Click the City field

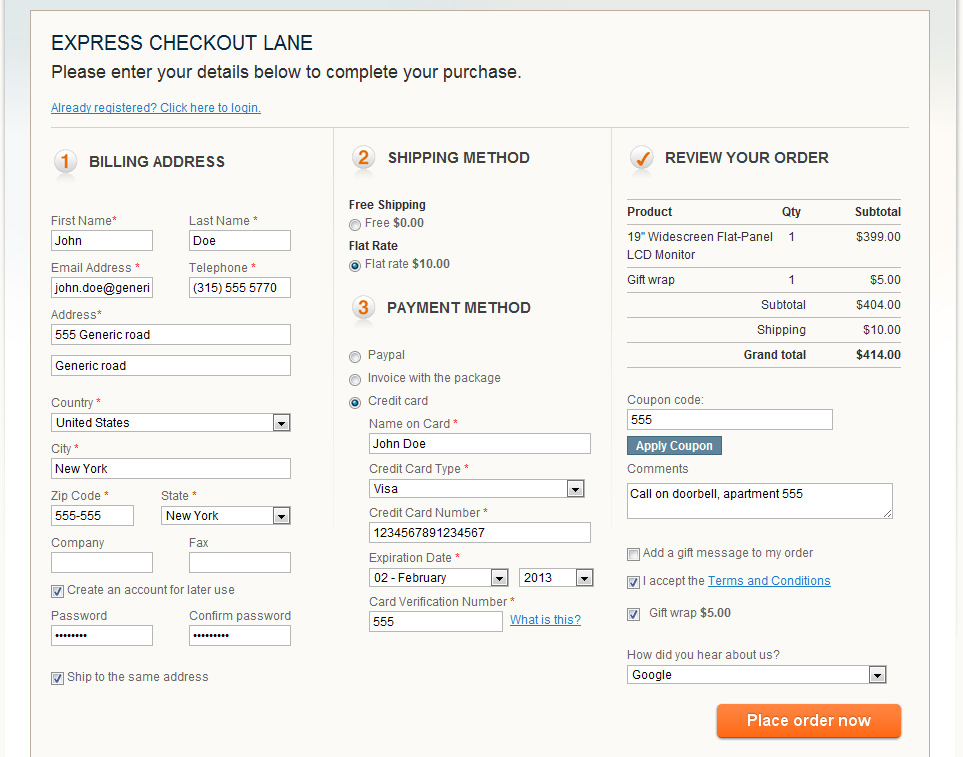(x=171, y=468)
